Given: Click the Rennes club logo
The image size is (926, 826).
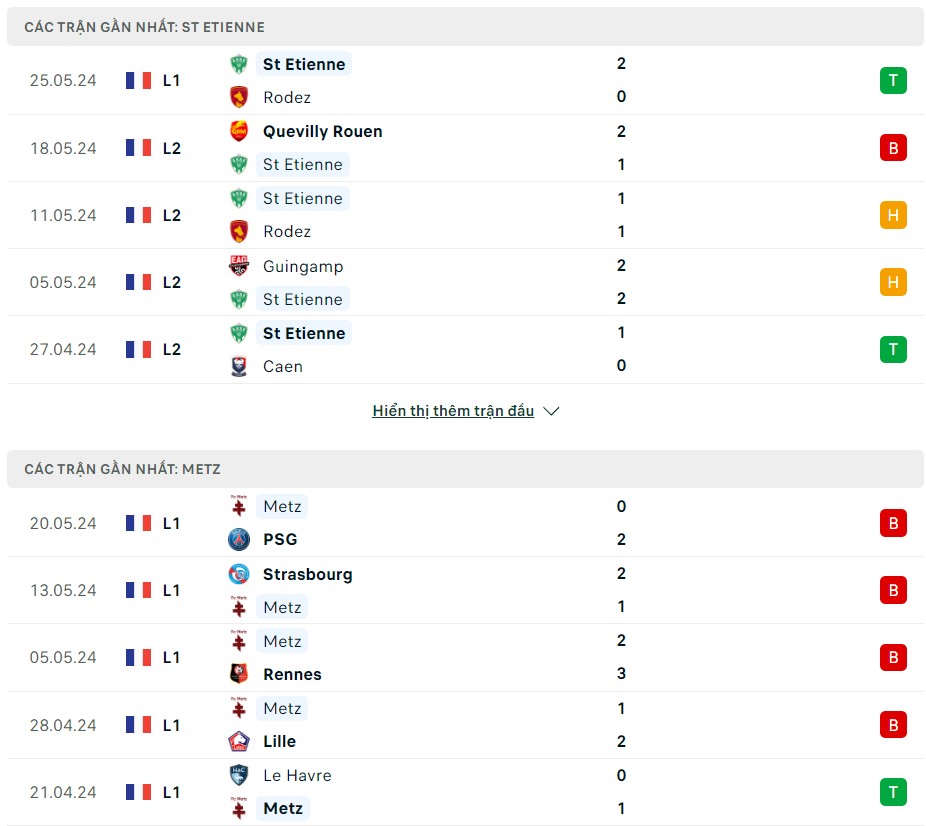Looking at the screenshot, I should click(238, 674).
